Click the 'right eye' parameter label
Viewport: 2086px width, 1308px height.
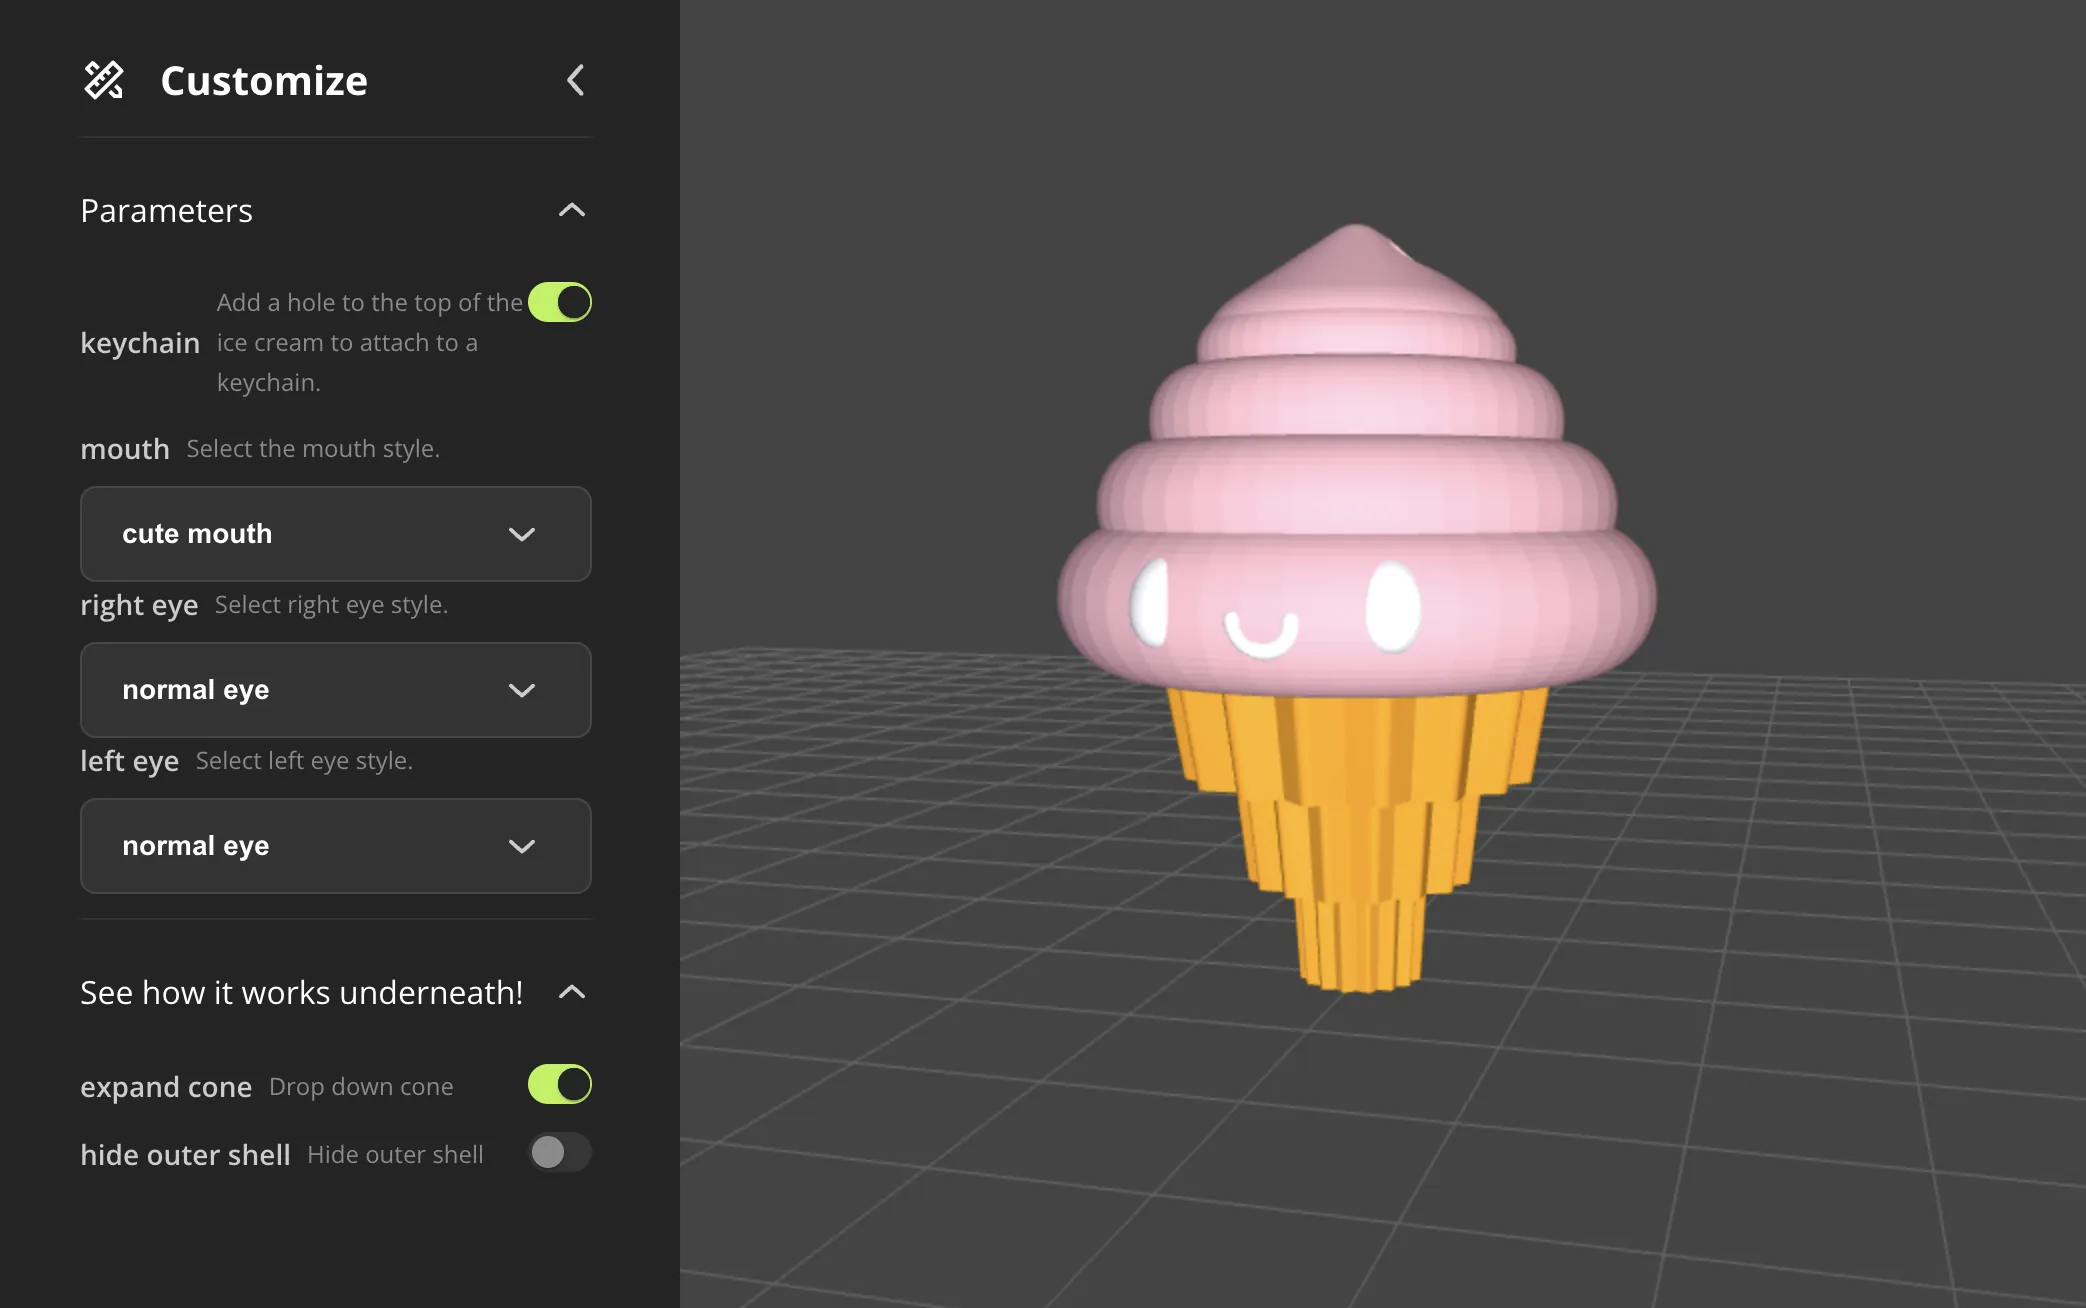[139, 605]
